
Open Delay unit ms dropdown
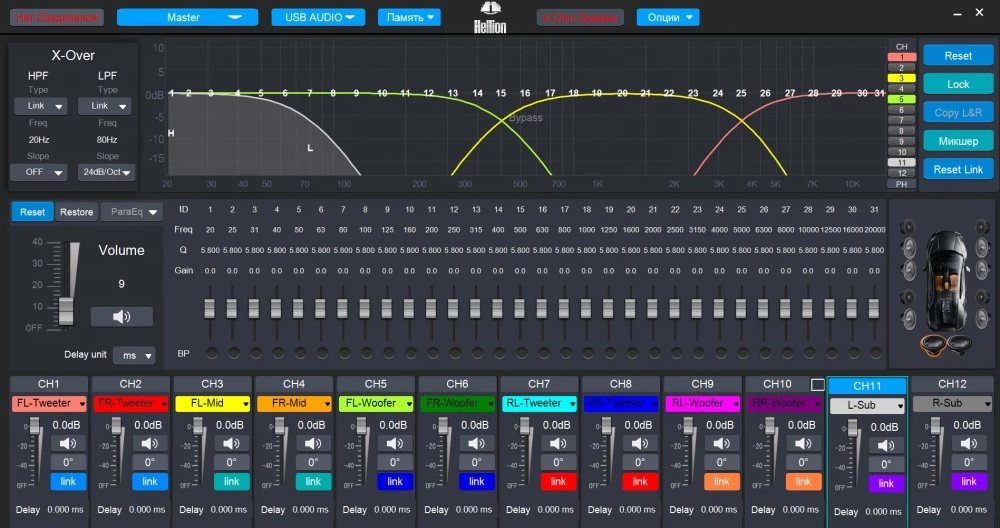[x=135, y=355]
